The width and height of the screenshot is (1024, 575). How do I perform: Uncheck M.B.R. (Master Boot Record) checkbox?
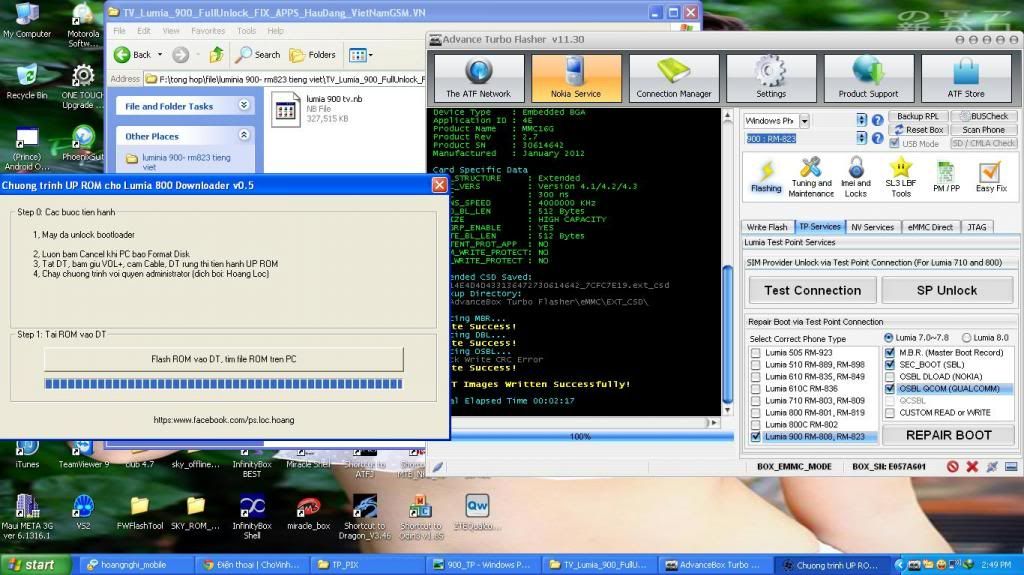tap(889, 353)
